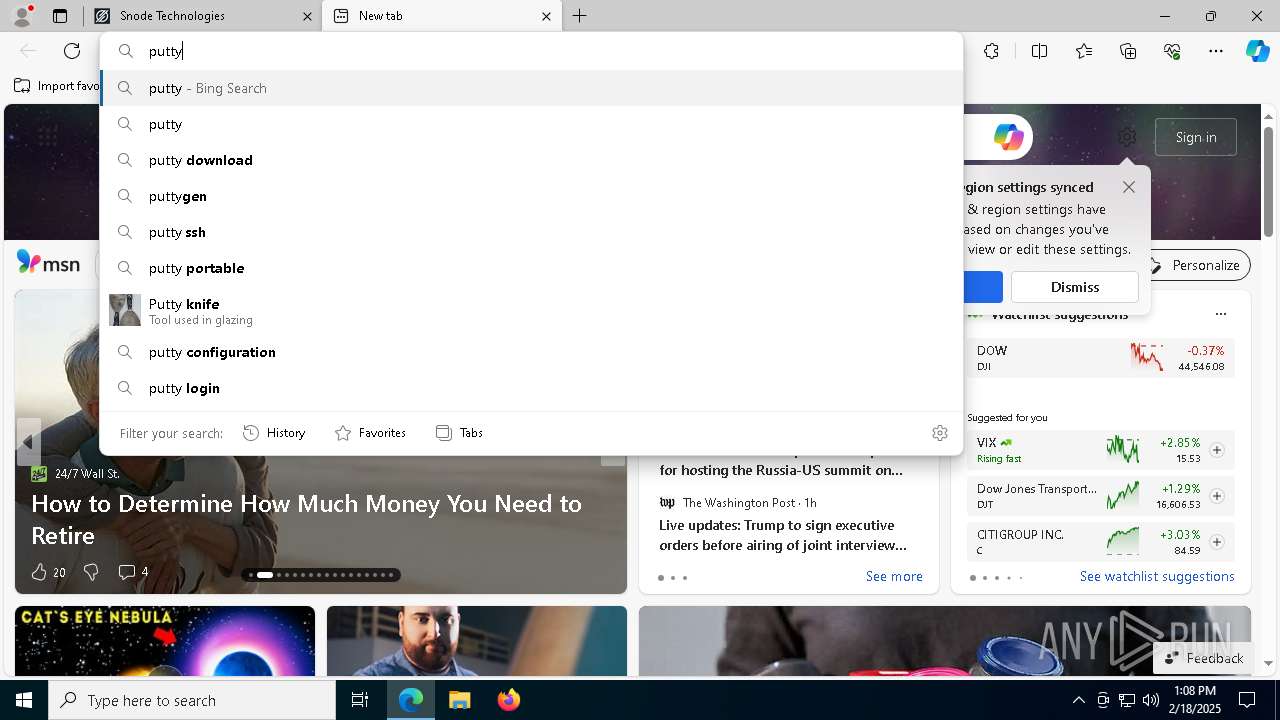Viewport: 1280px width, 720px height.
Task: Open the retirement money article headline
Action: tap(306, 519)
